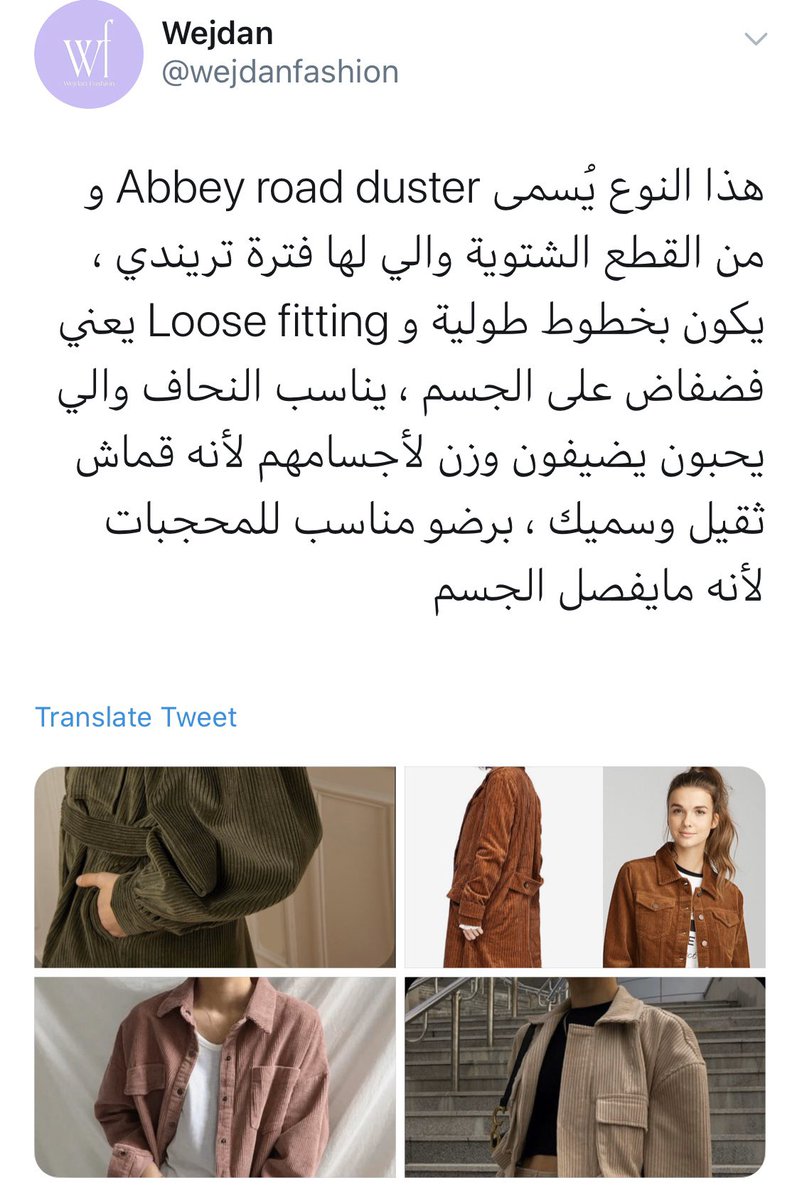Click the Wejdan display name
Screen dimensions: 797x1200
(x=217, y=32)
